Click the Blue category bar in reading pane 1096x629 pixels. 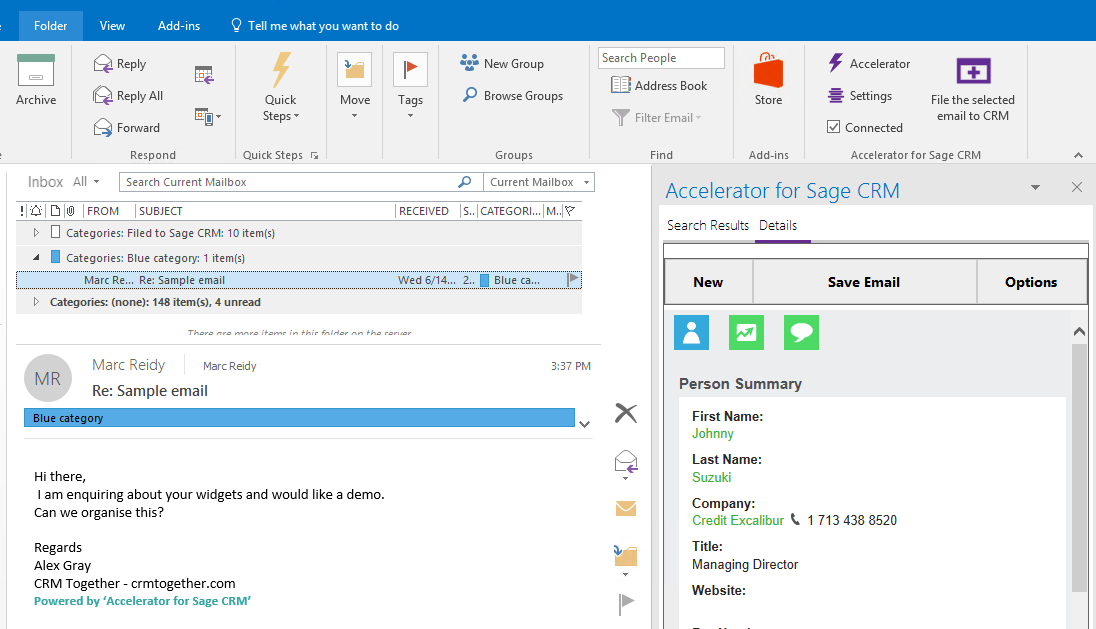coord(299,418)
